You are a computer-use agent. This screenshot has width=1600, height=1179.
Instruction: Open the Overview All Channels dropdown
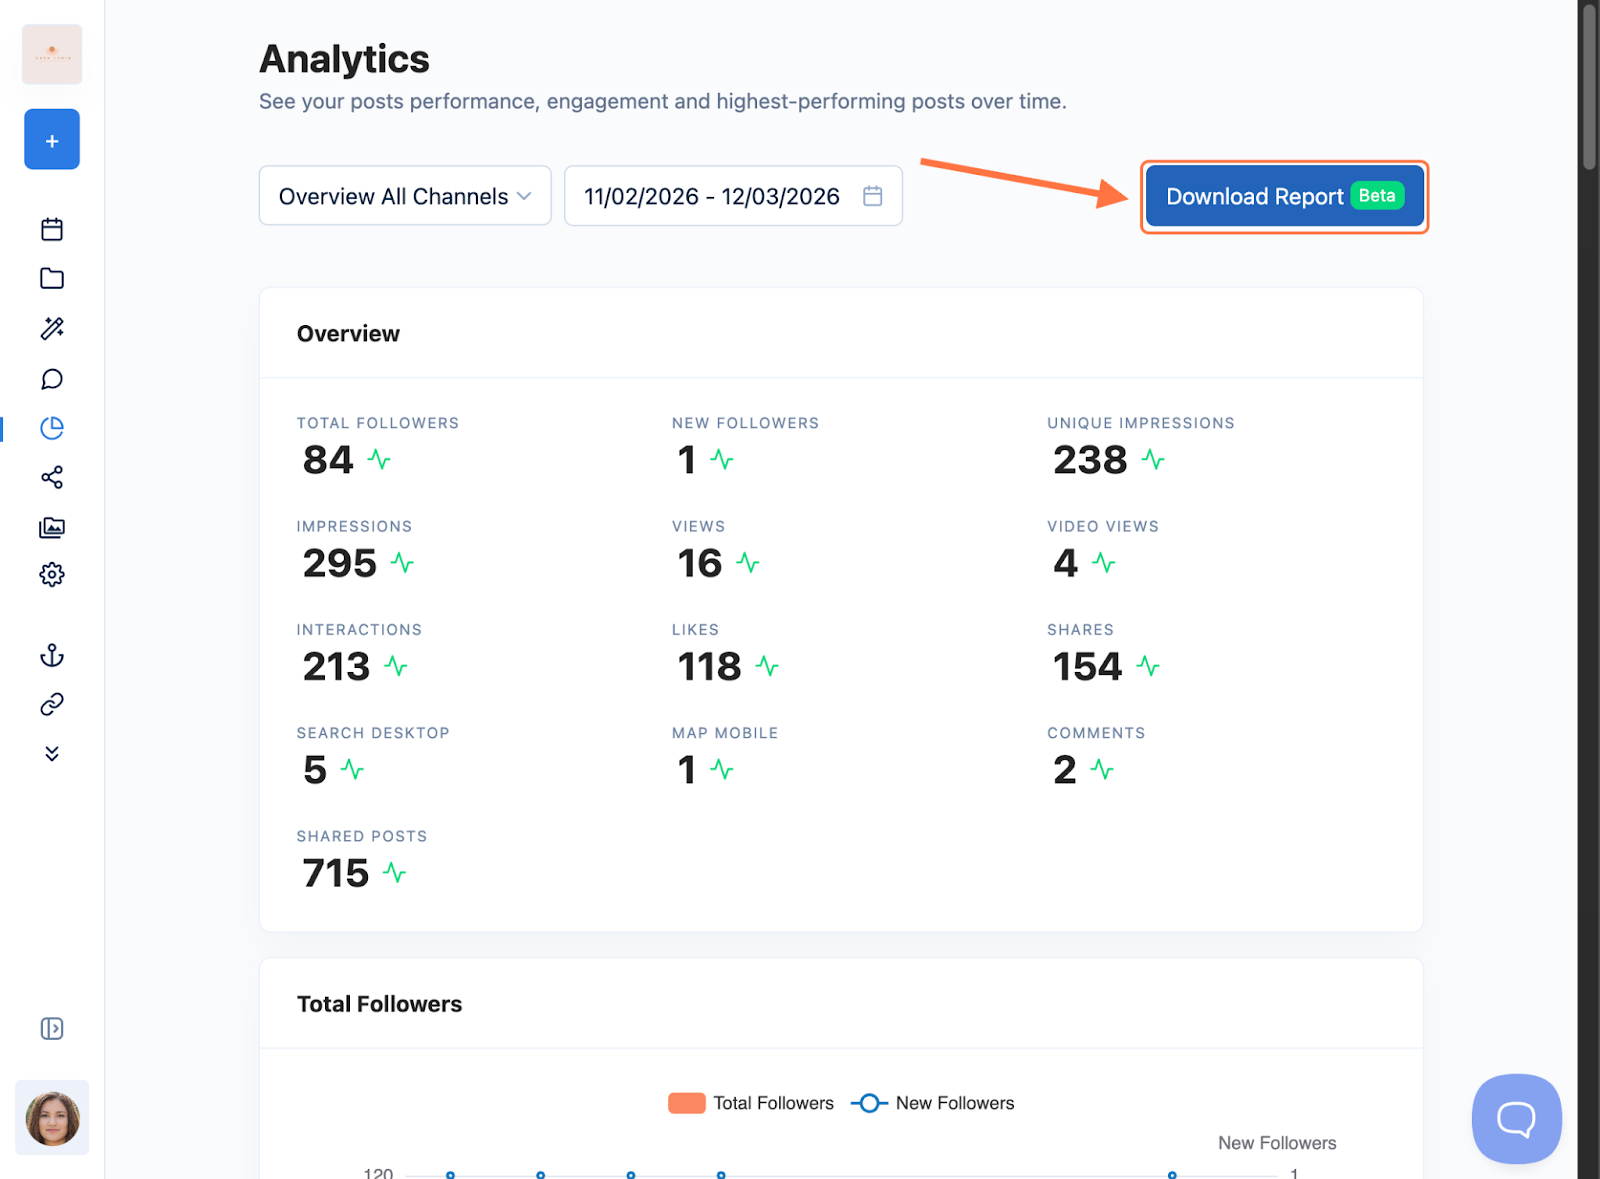(405, 196)
